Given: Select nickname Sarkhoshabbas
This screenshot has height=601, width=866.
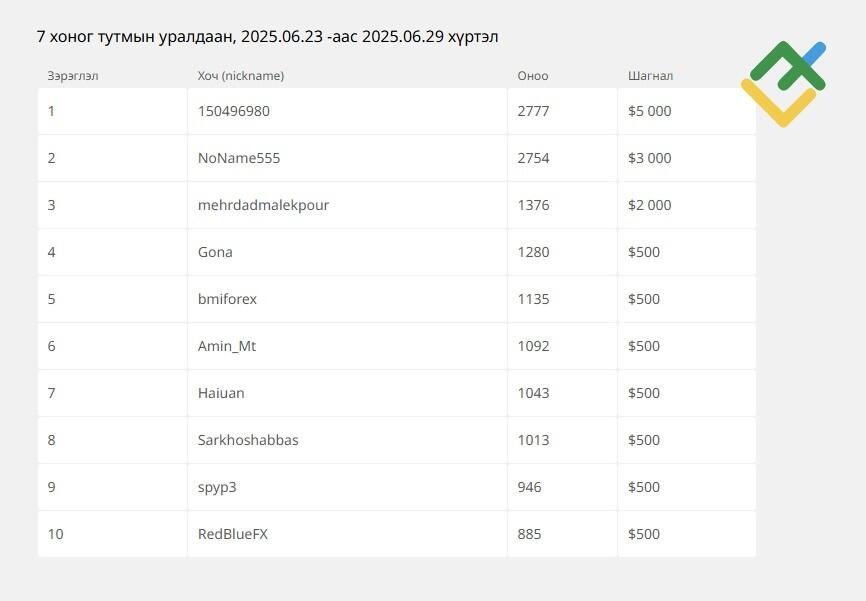Looking at the screenshot, I should pos(248,440).
